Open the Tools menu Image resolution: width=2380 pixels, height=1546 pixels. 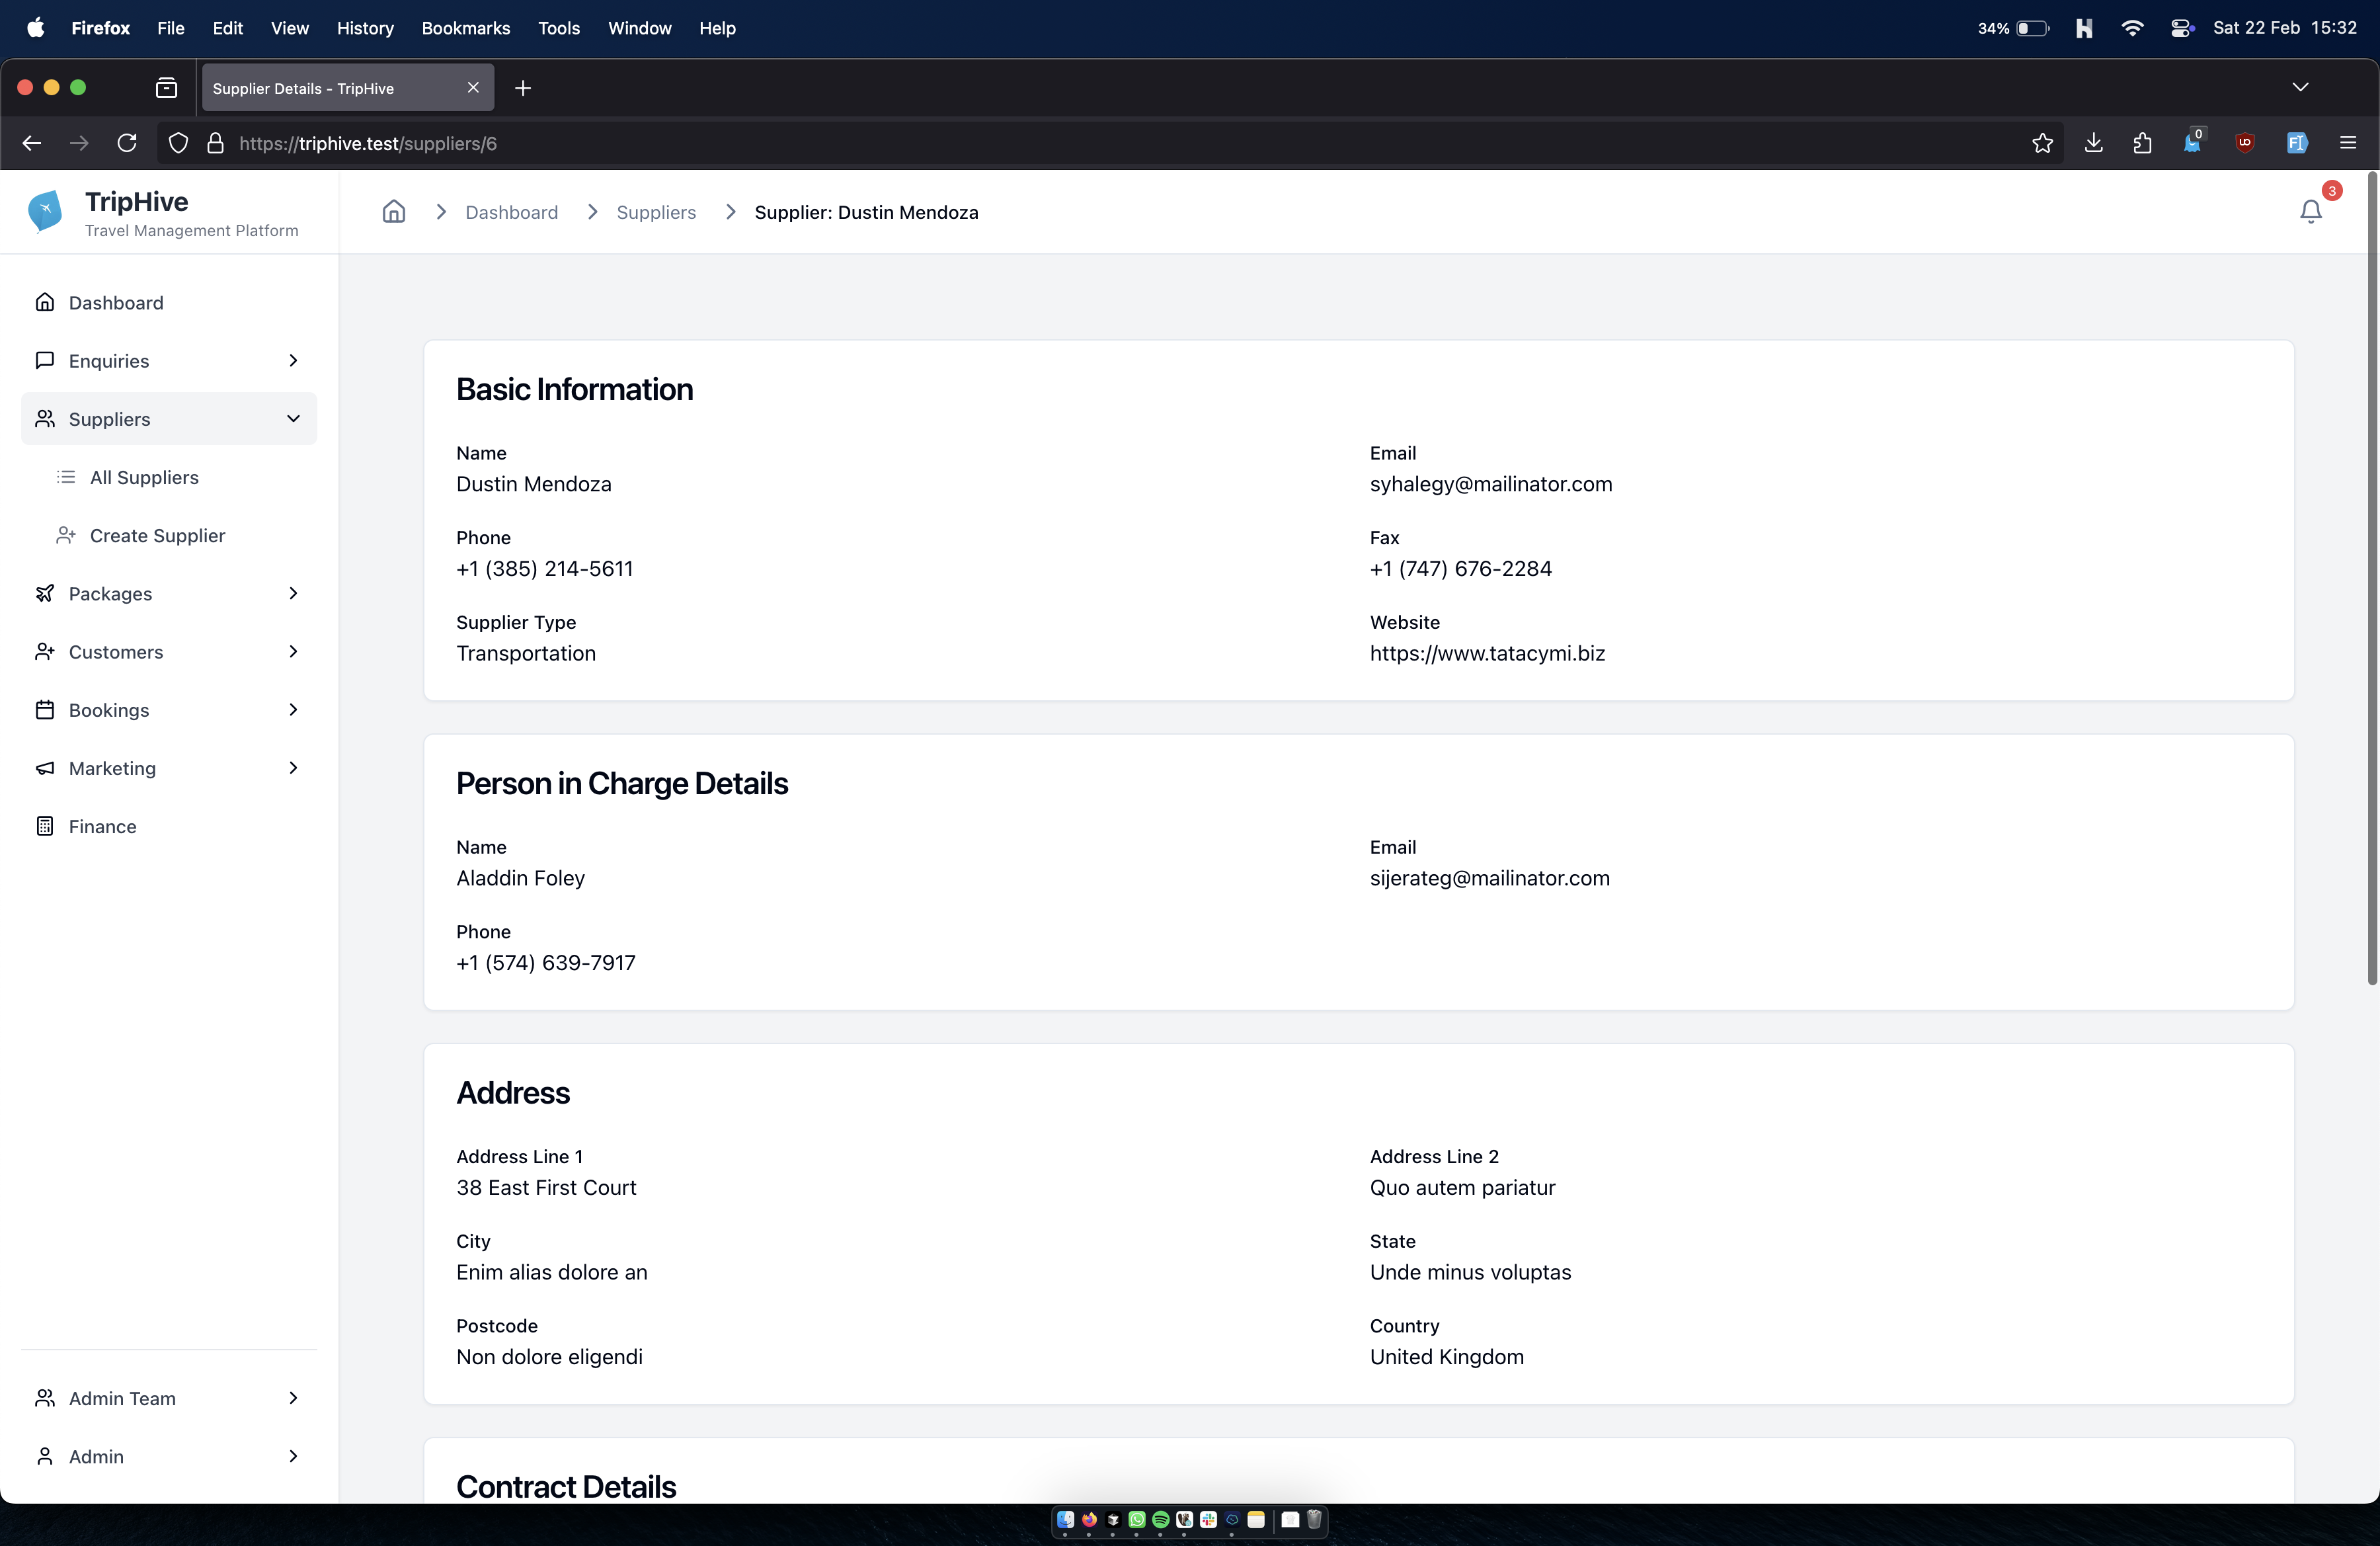[559, 28]
